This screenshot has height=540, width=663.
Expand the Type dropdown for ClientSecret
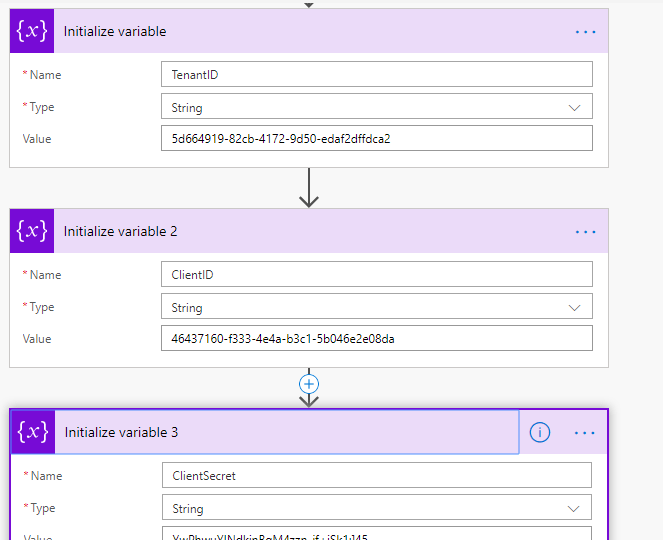(x=377, y=507)
